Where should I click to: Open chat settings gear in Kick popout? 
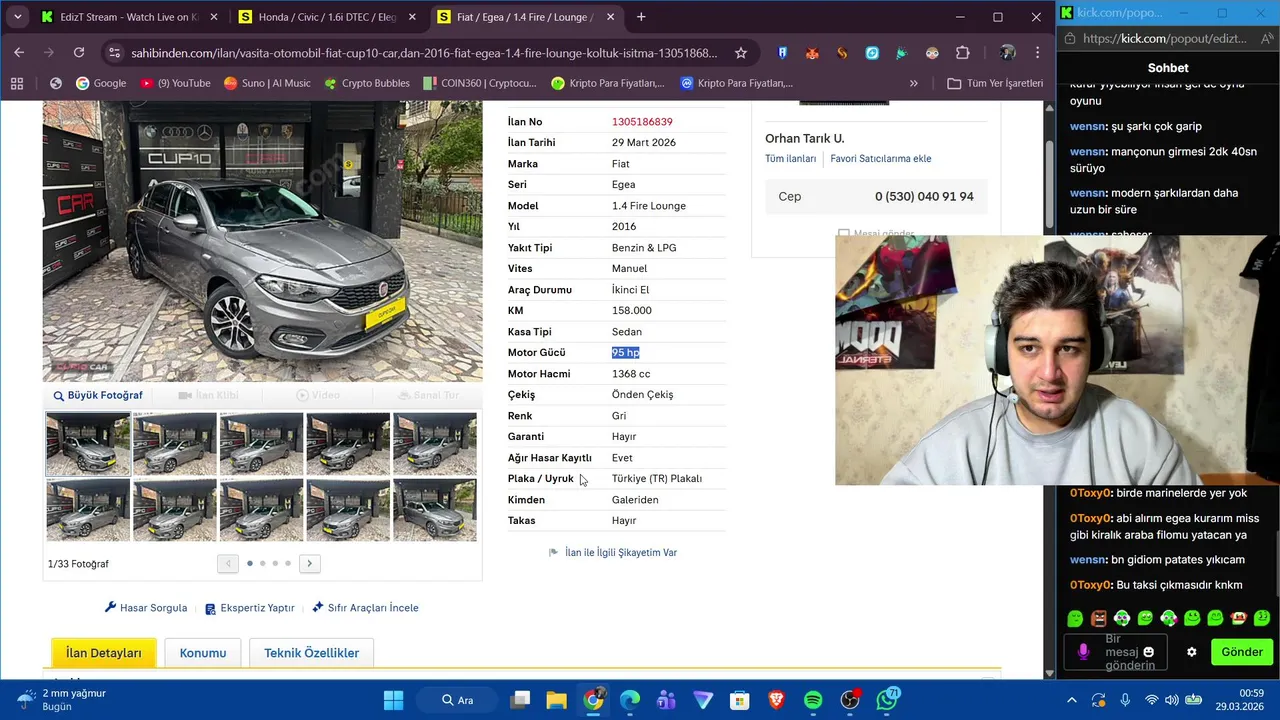click(x=1191, y=652)
